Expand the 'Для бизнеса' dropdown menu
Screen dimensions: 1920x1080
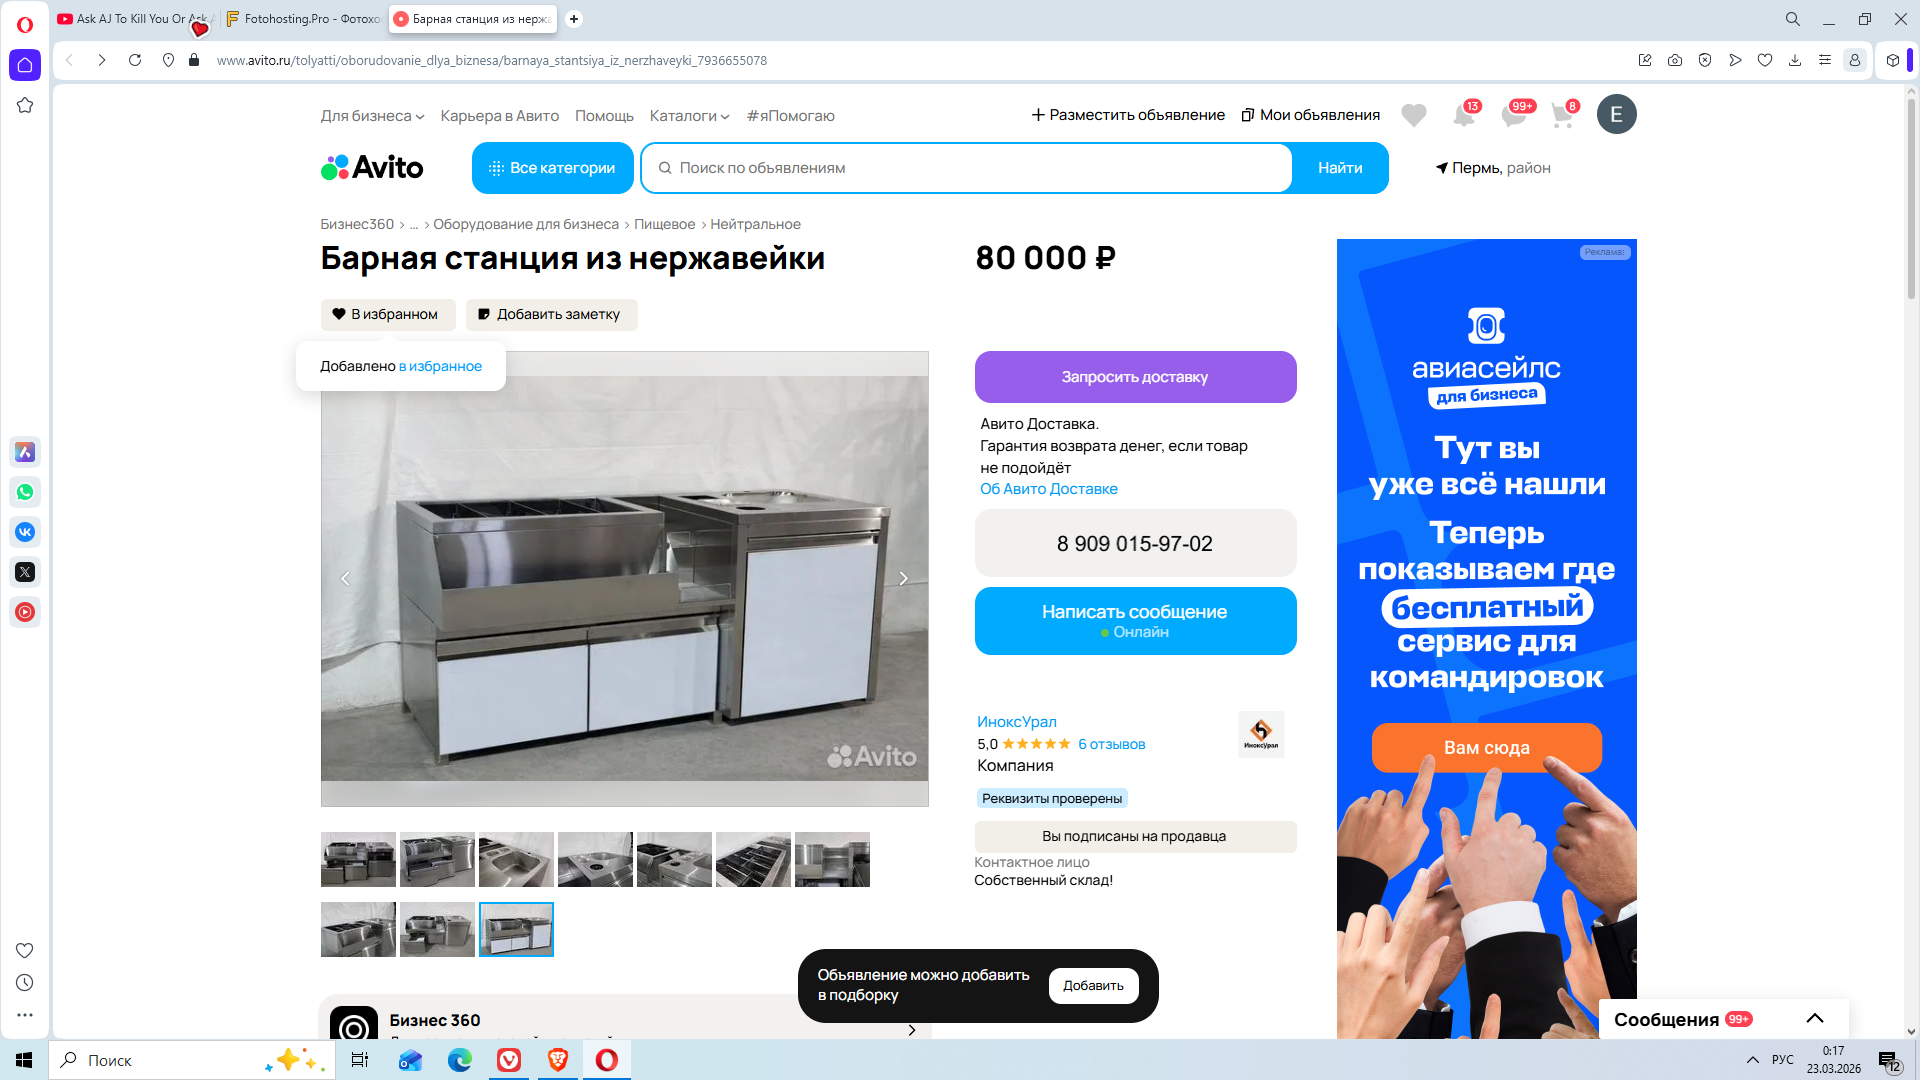(372, 116)
